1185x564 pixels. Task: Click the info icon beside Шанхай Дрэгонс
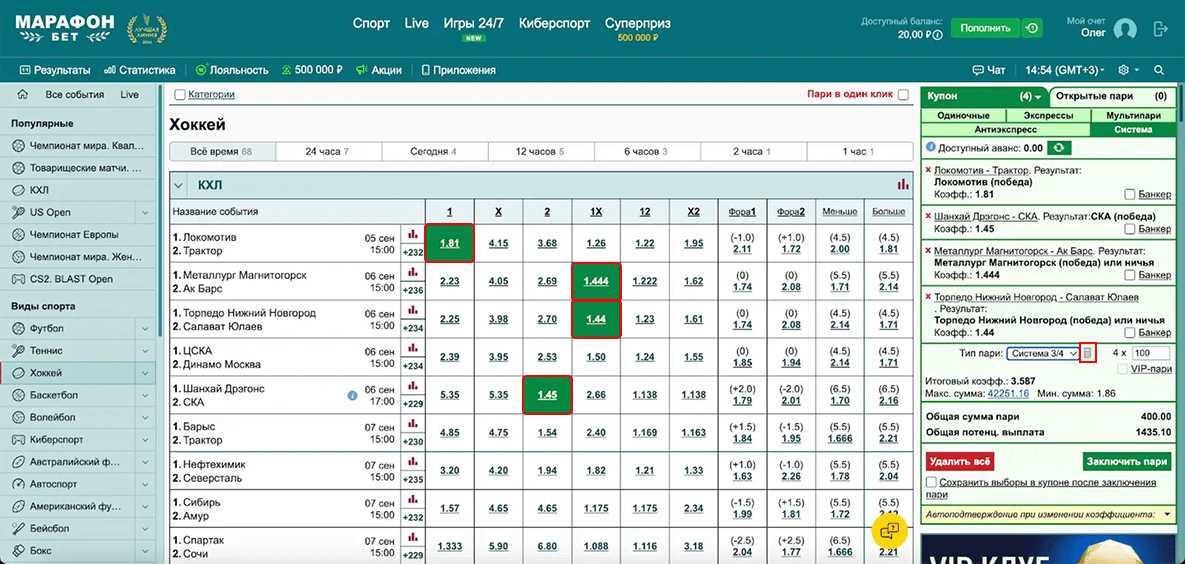(352, 395)
